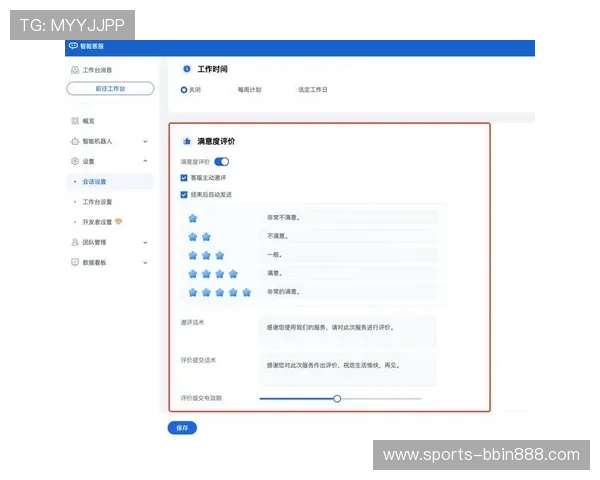Click the 团队管理 person icon
The height and width of the screenshot is (480, 600).
pyautogui.click(x=75, y=242)
